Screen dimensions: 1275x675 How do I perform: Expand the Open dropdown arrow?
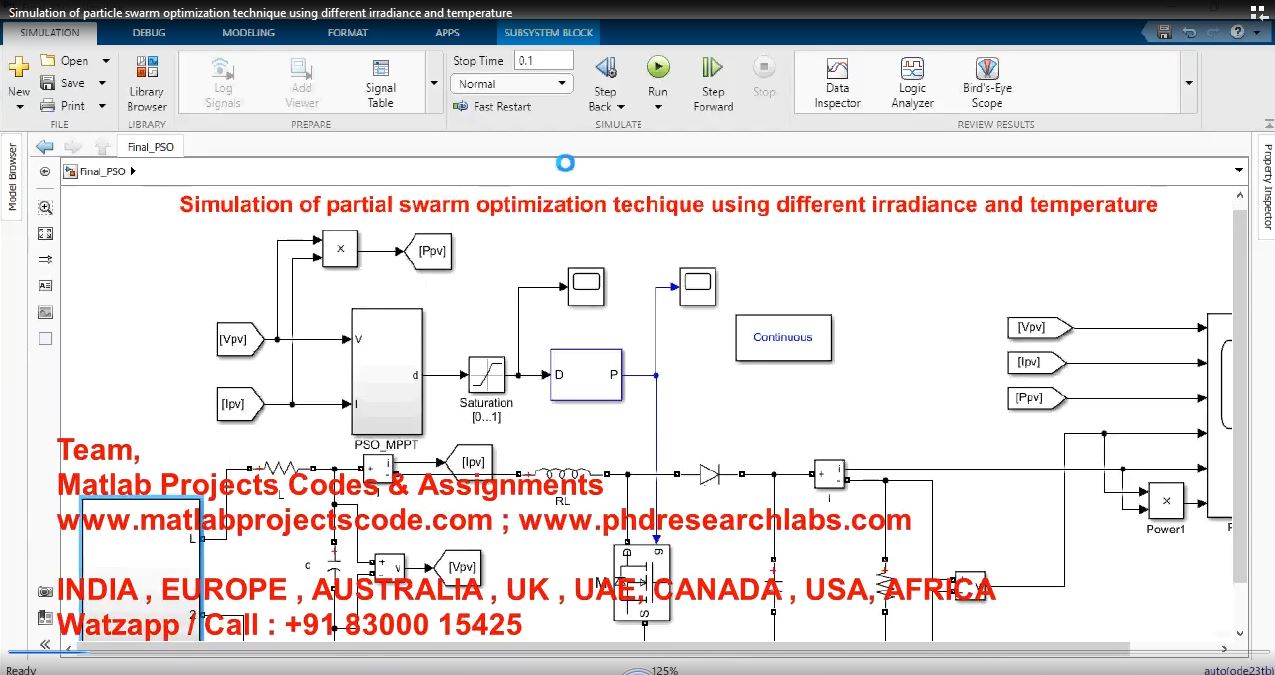[x=106, y=61]
